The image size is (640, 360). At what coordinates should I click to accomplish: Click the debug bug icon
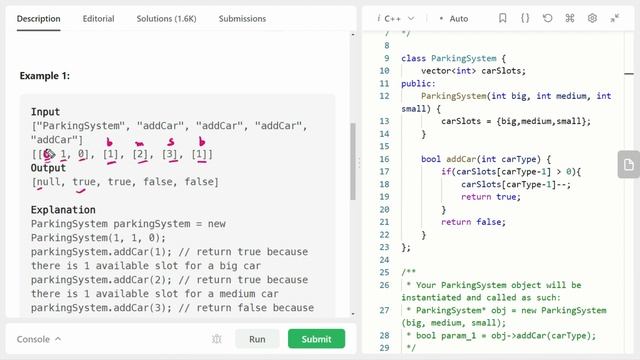click(217, 339)
